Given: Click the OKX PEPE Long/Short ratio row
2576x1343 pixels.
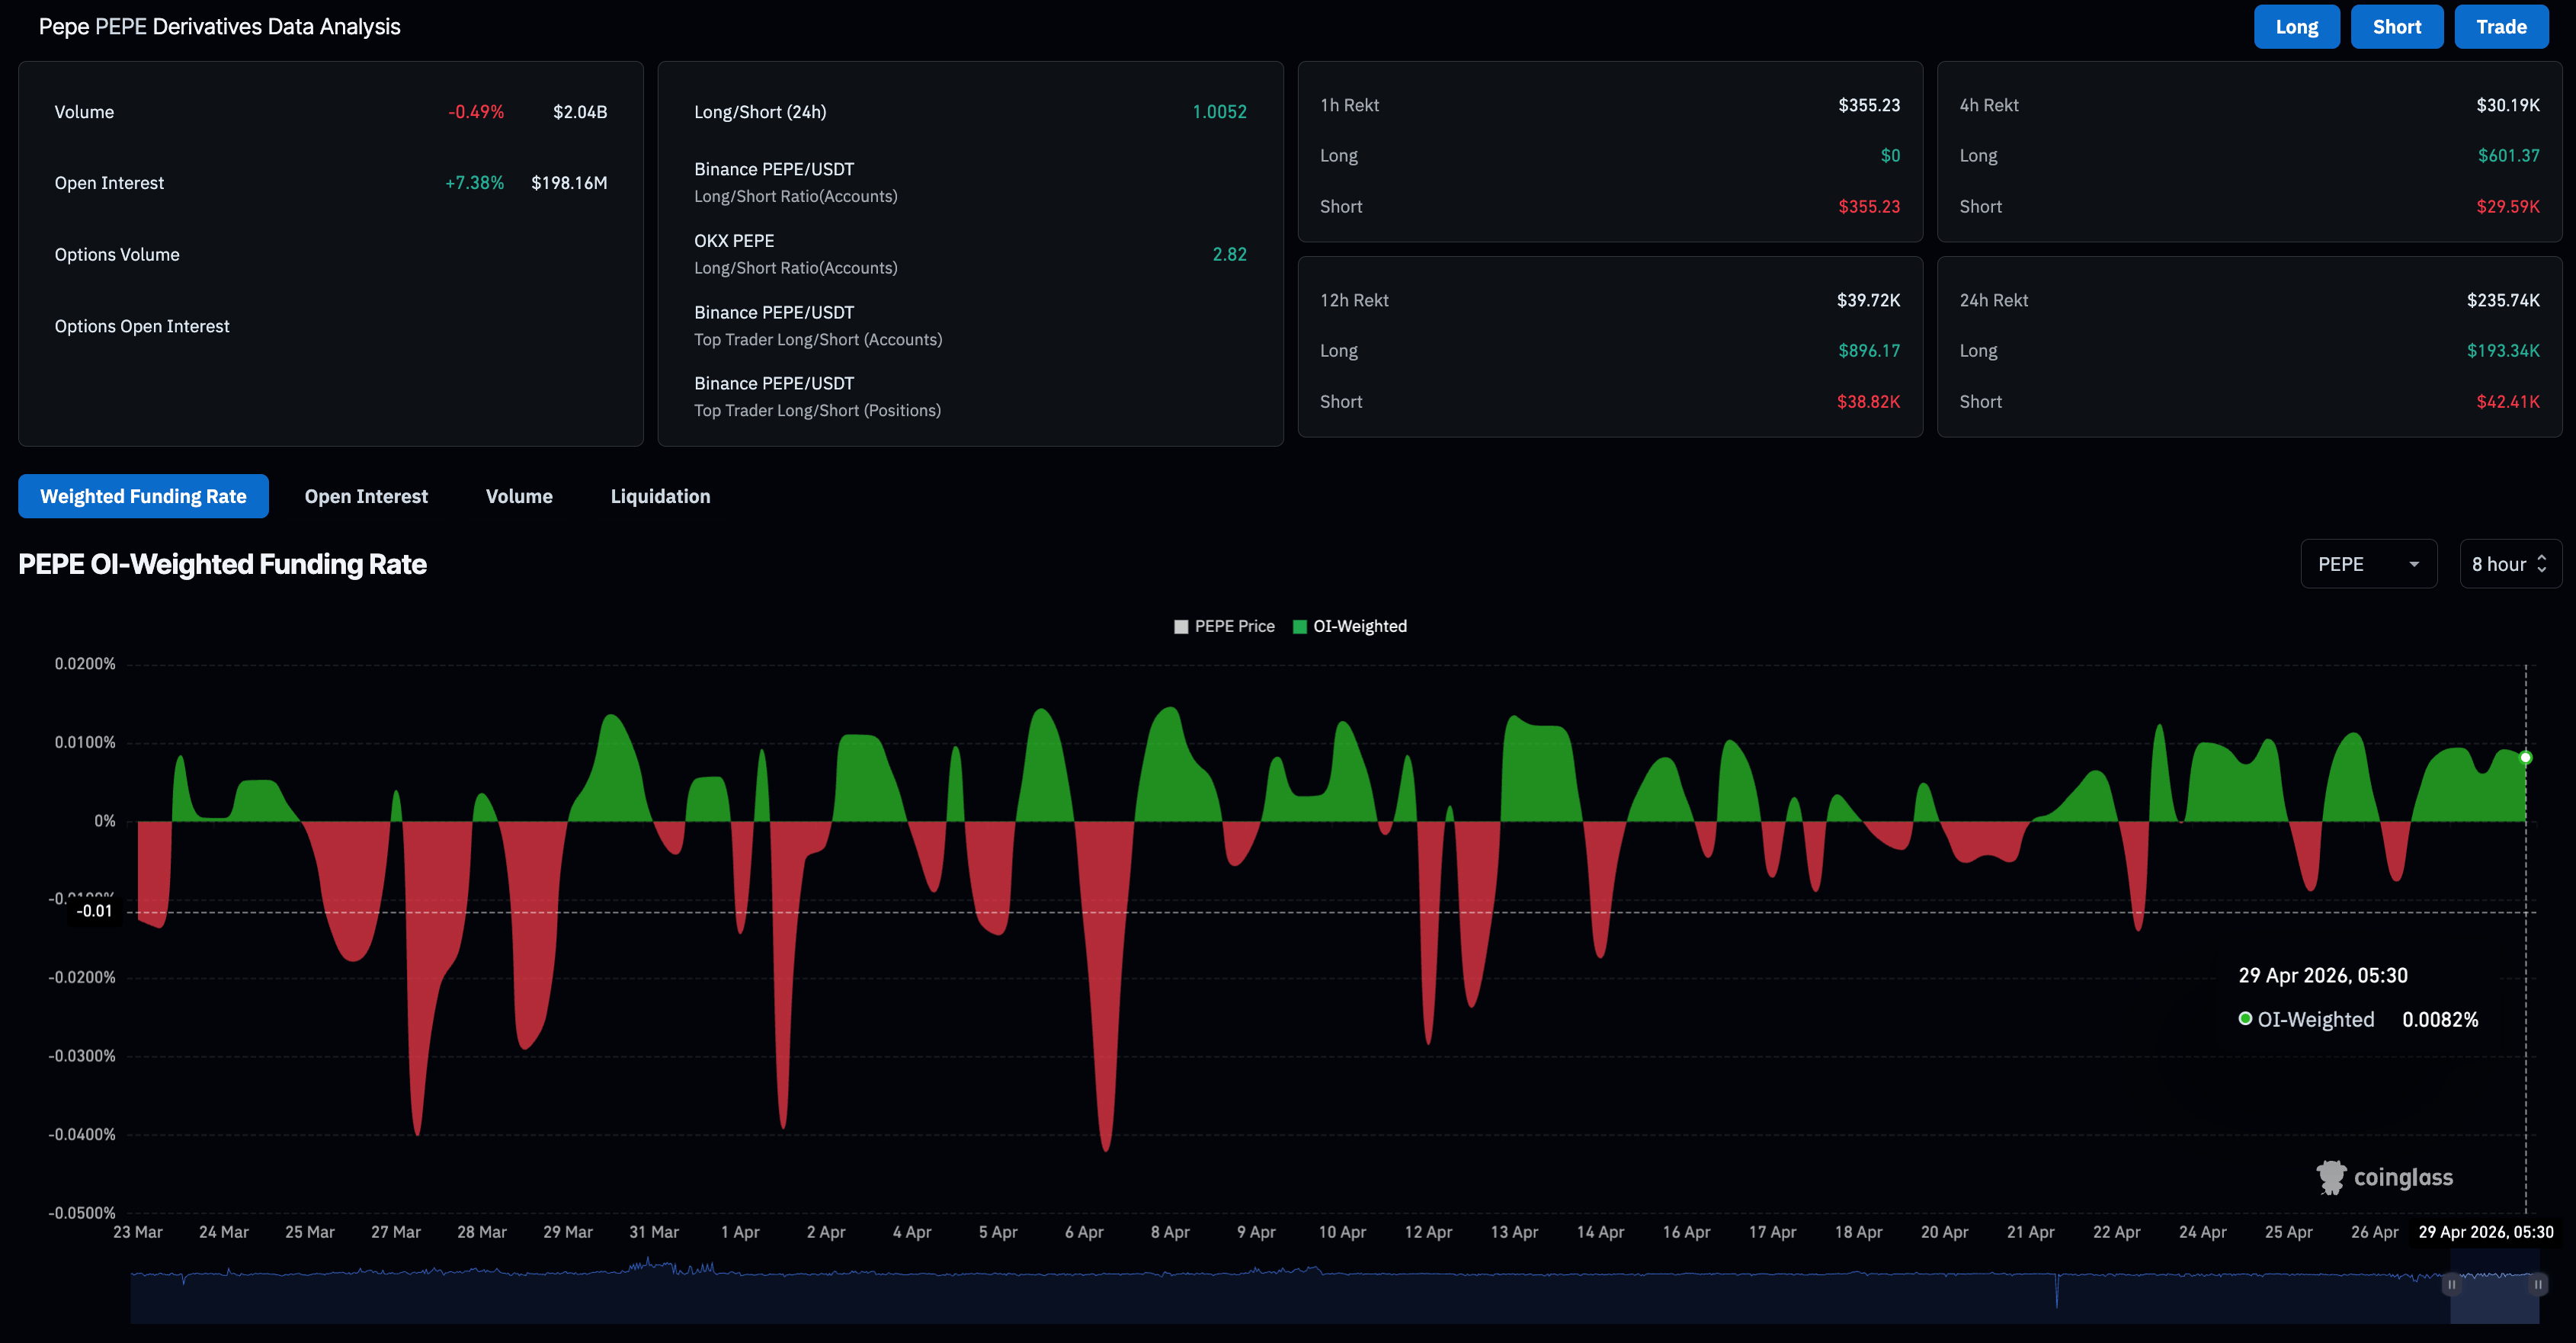Looking at the screenshot, I should pyautogui.click(x=969, y=254).
